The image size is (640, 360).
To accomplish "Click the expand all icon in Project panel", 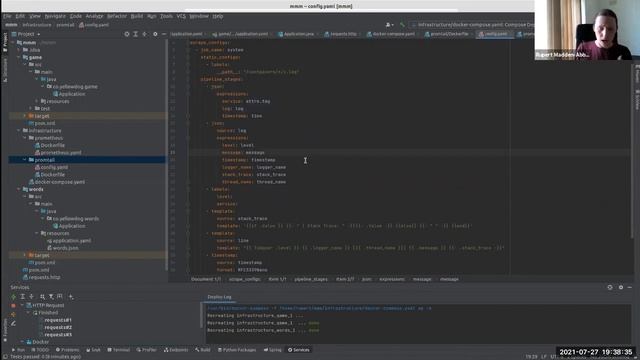I will tap(136, 34).
